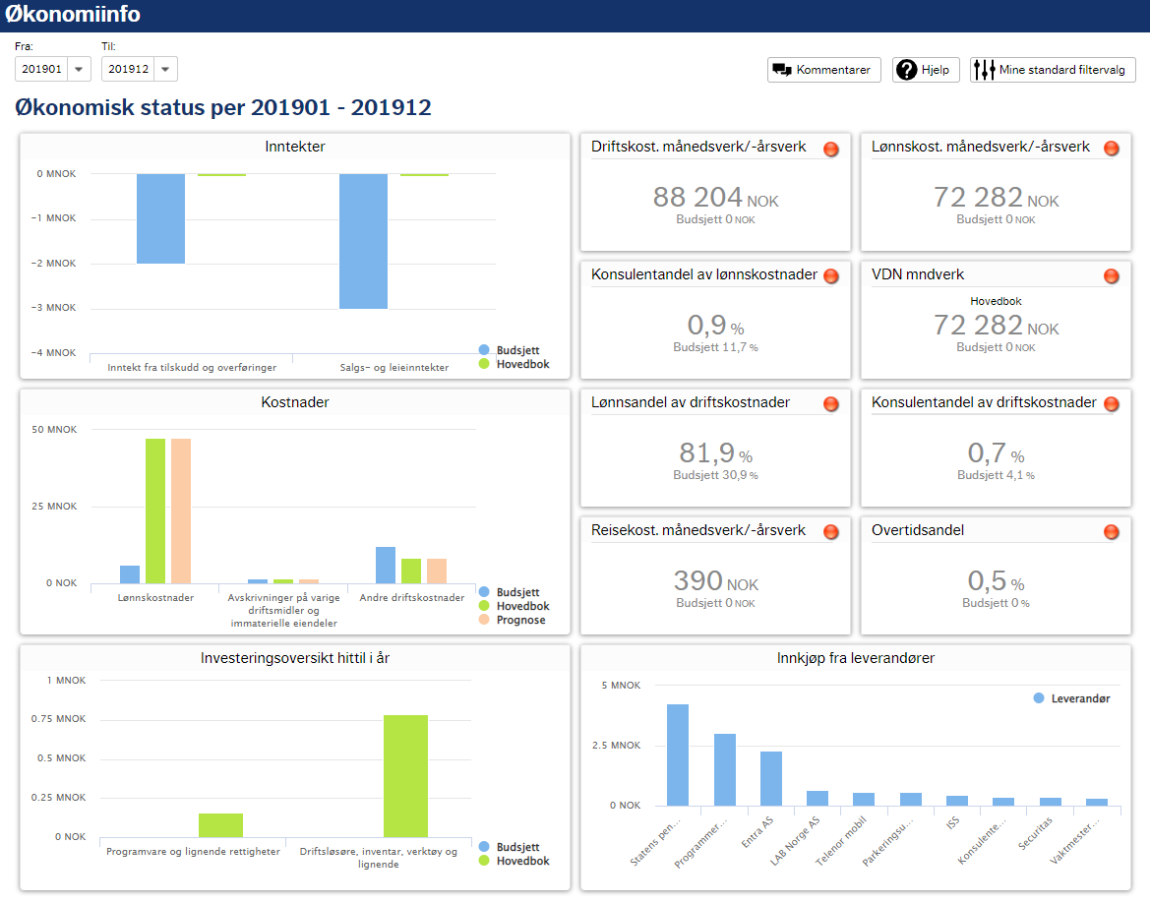Click the filter sliders icon
The height and width of the screenshot is (904, 1150).
pyautogui.click(x=984, y=70)
